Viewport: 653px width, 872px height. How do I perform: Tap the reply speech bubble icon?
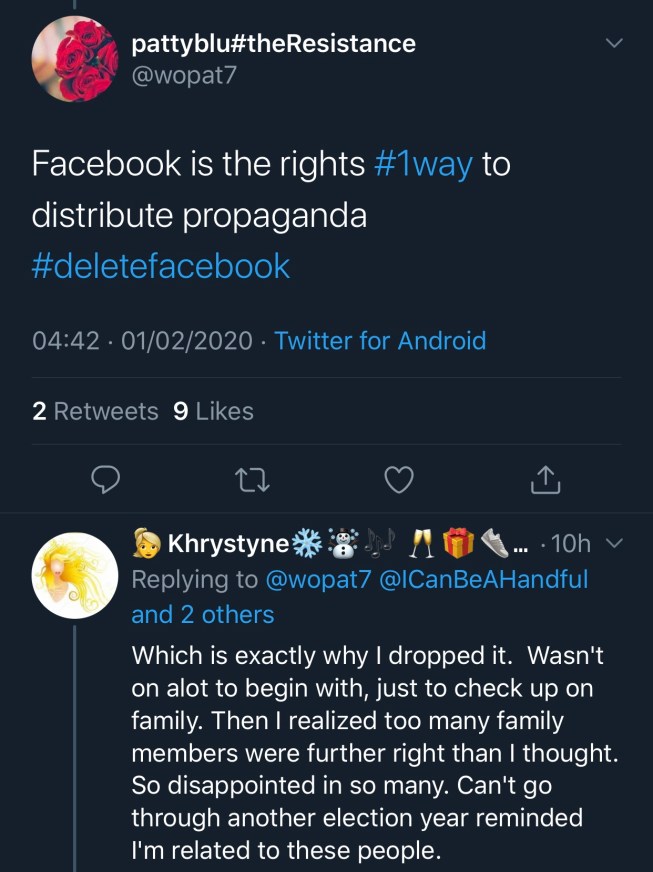click(106, 481)
